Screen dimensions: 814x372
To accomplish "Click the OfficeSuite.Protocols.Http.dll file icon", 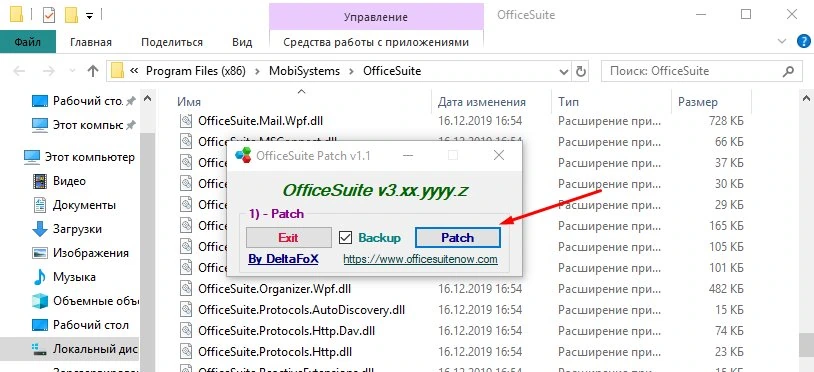I will click(186, 351).
